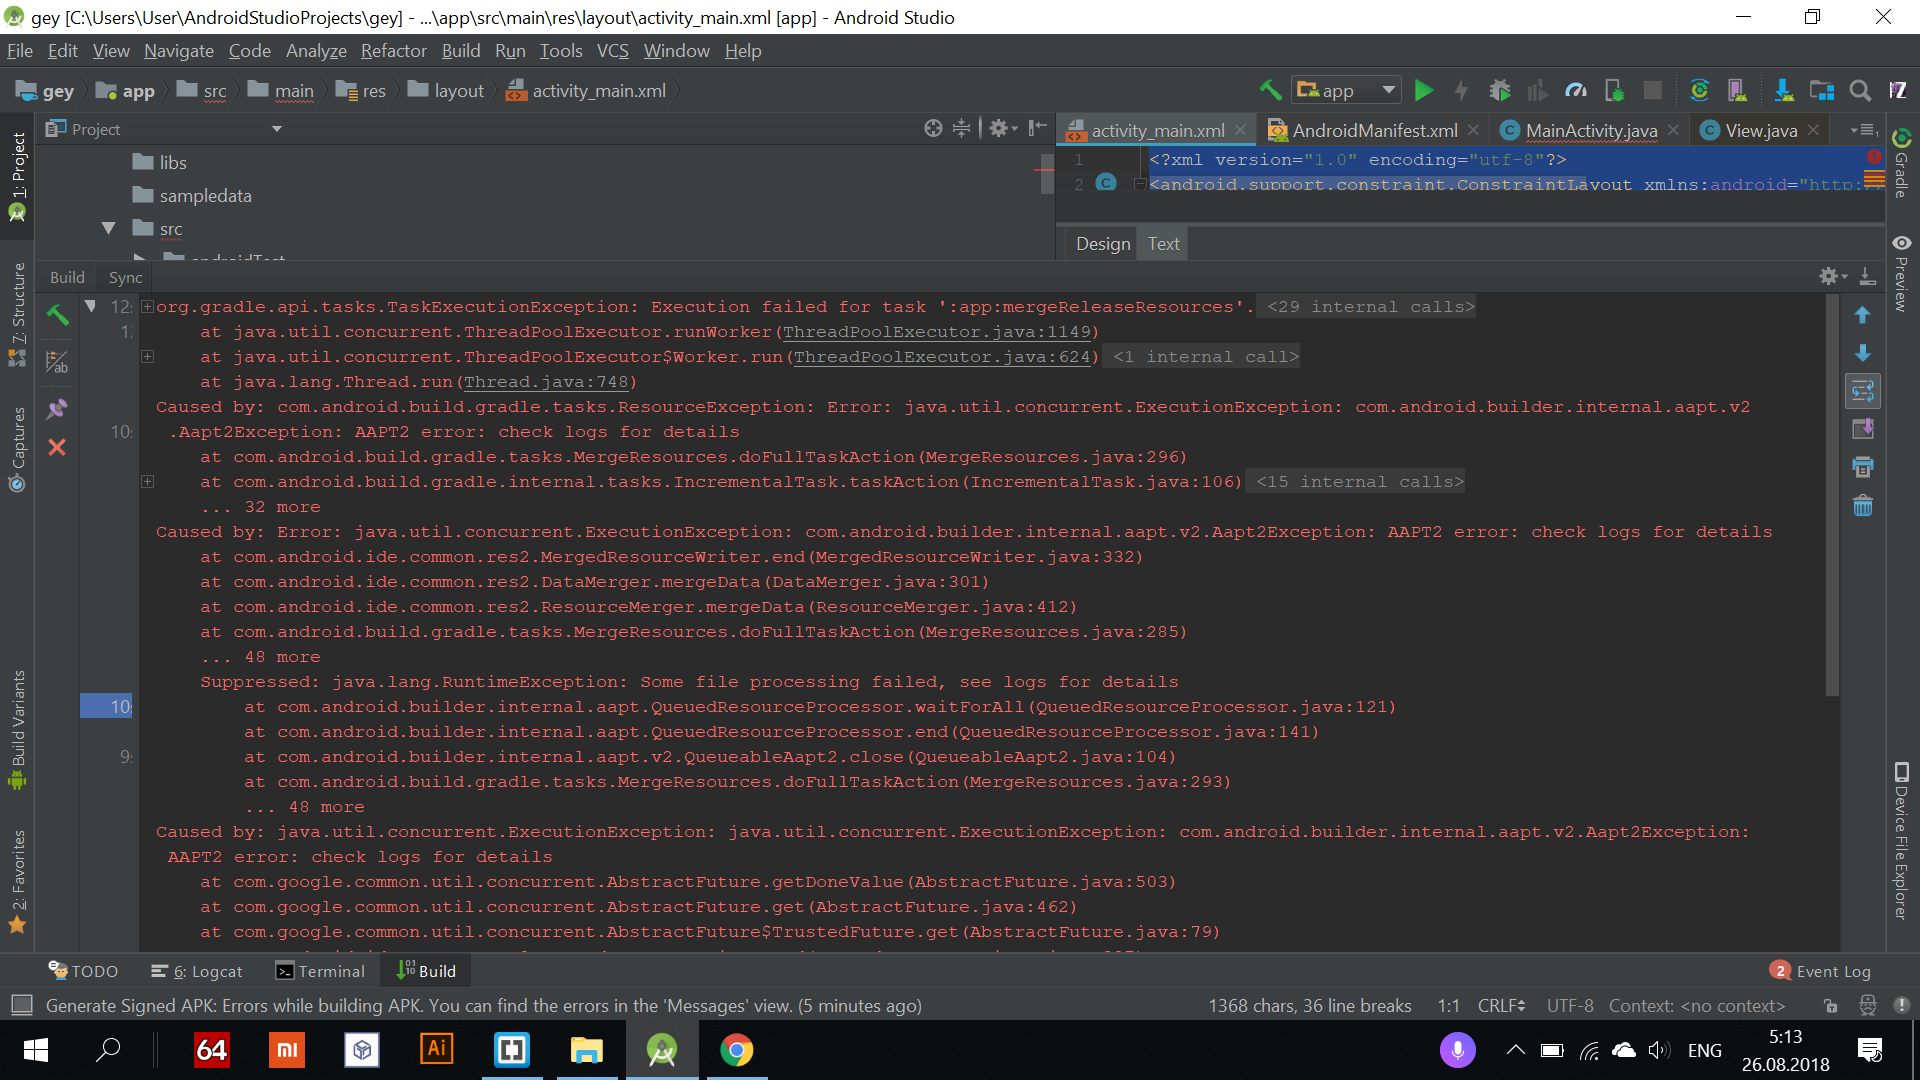Open Thread.java:748 stack link
This screenshot has width=1920, height=1080.
(x=546, y=382)
